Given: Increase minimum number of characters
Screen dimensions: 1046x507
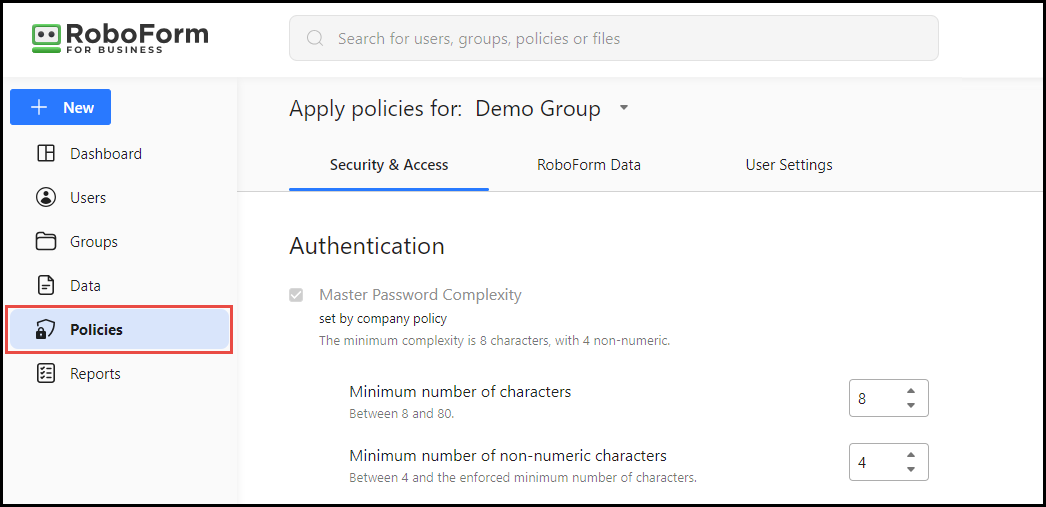Looking at the screenshot, I should tap(911, 391).
